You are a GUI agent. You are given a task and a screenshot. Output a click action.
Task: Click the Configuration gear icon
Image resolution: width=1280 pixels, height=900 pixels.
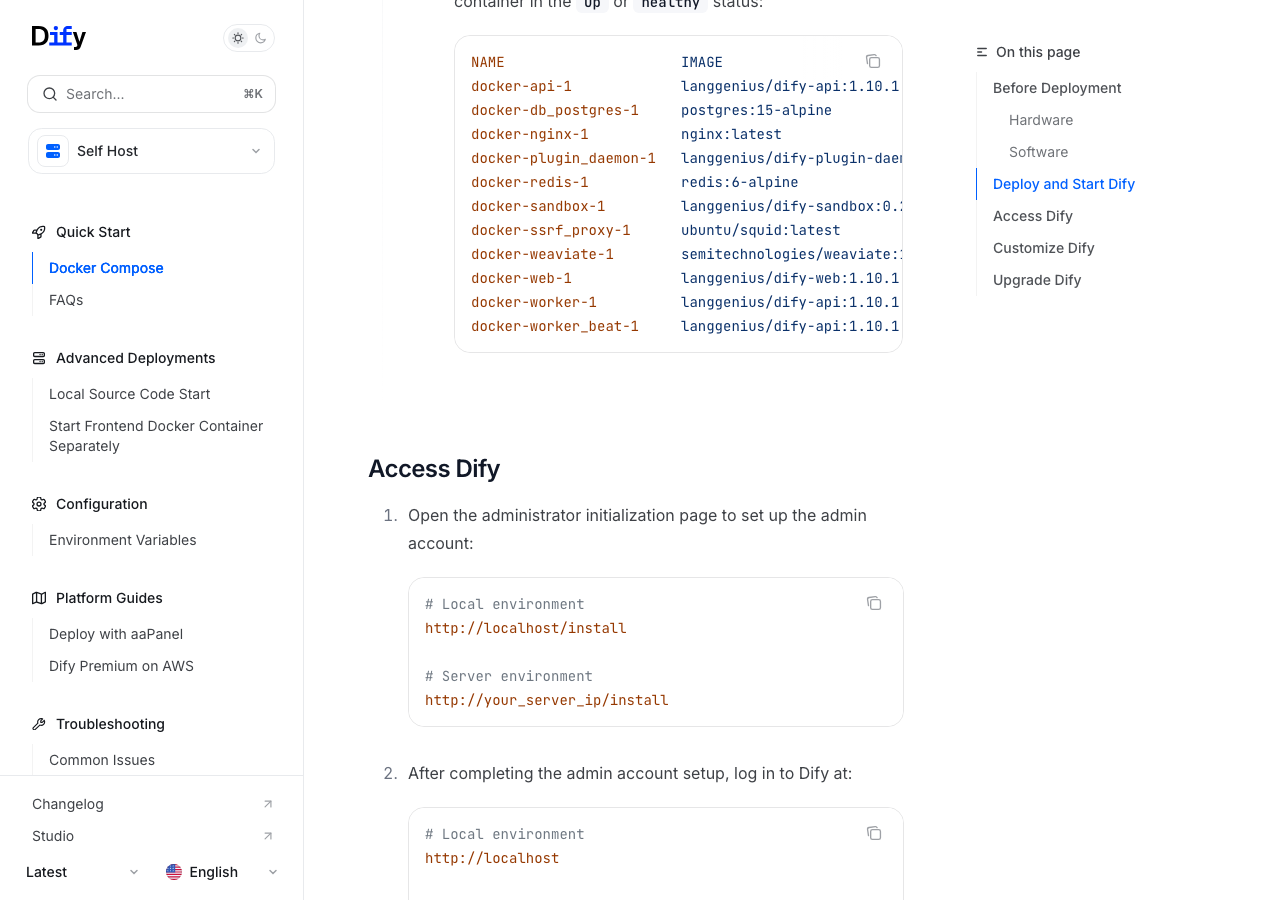pos(39,504)
